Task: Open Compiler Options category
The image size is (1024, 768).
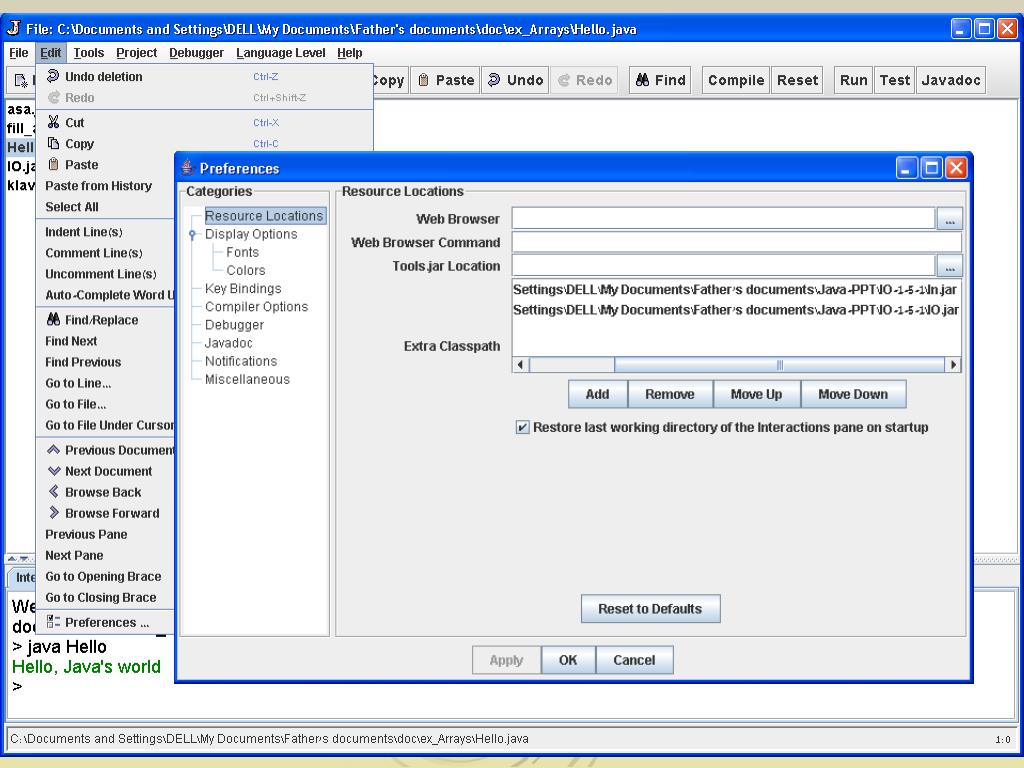Action: [x=256, y=307]
